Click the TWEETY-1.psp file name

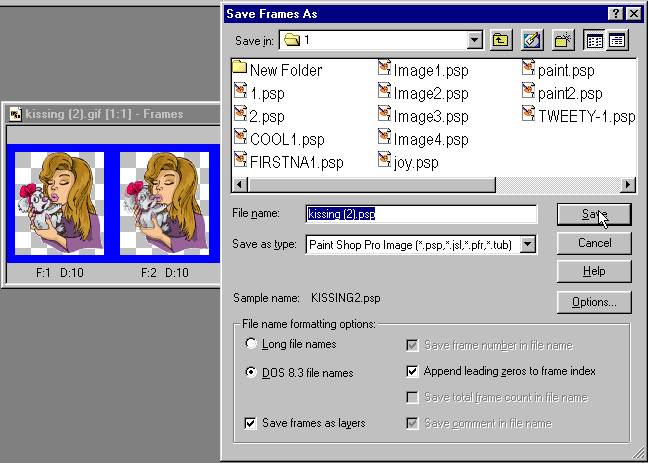pos(586,117)
